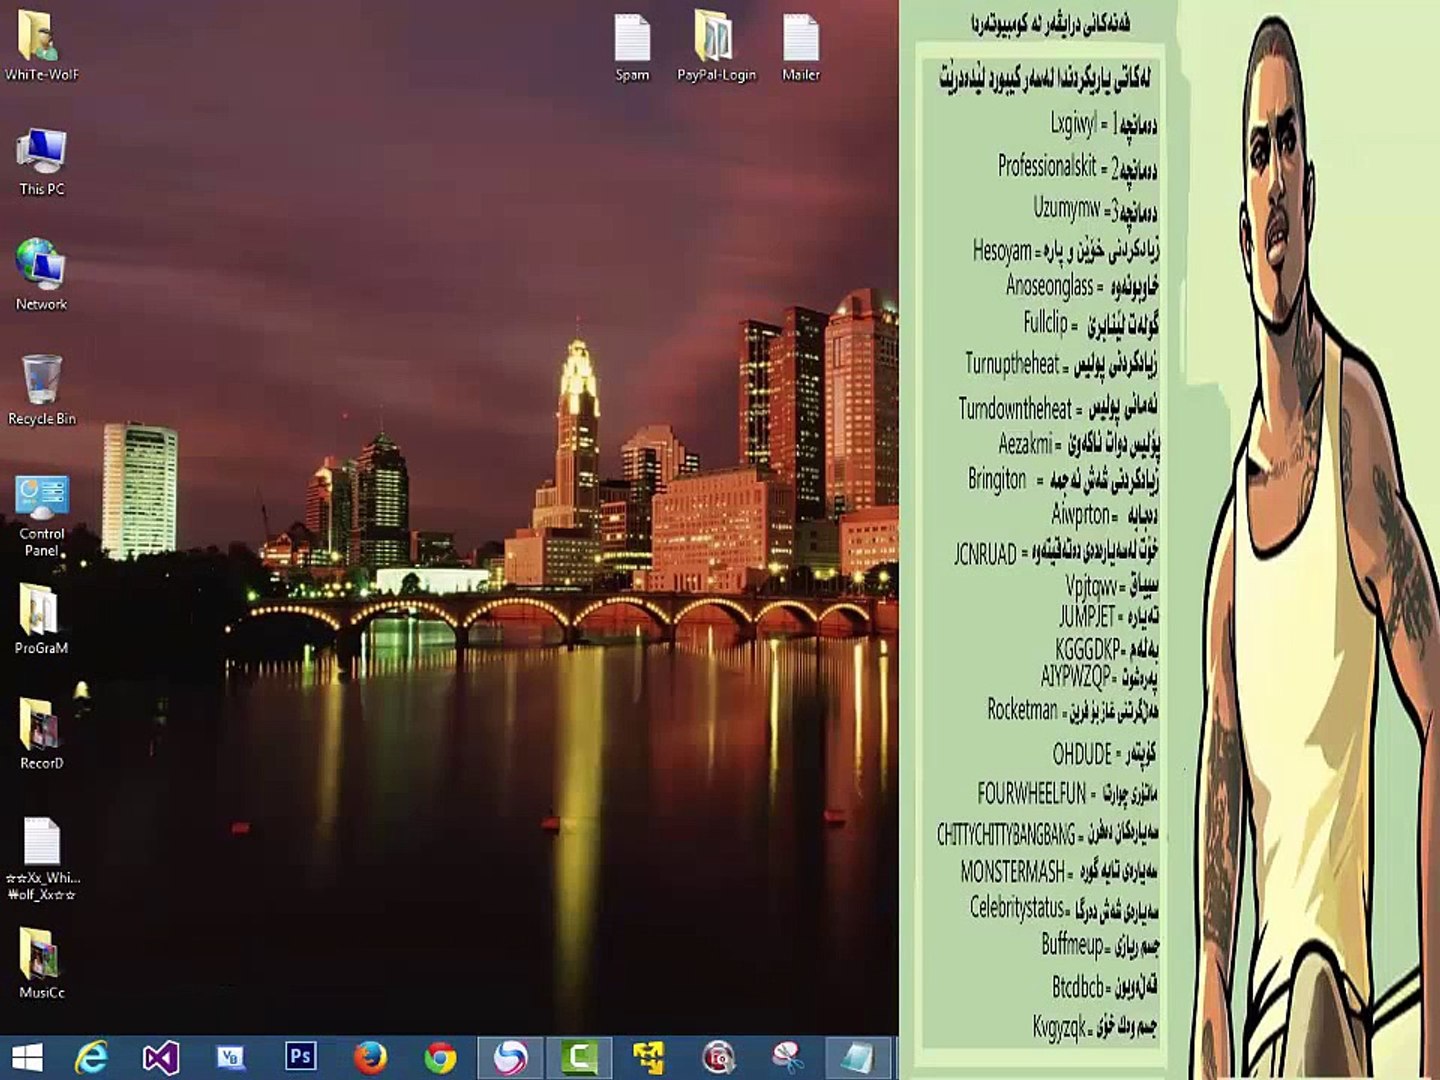Screen dimensions: 1440x1080
Task: Open the red screen recorder taskbar icon
Action: (719, 1057)
